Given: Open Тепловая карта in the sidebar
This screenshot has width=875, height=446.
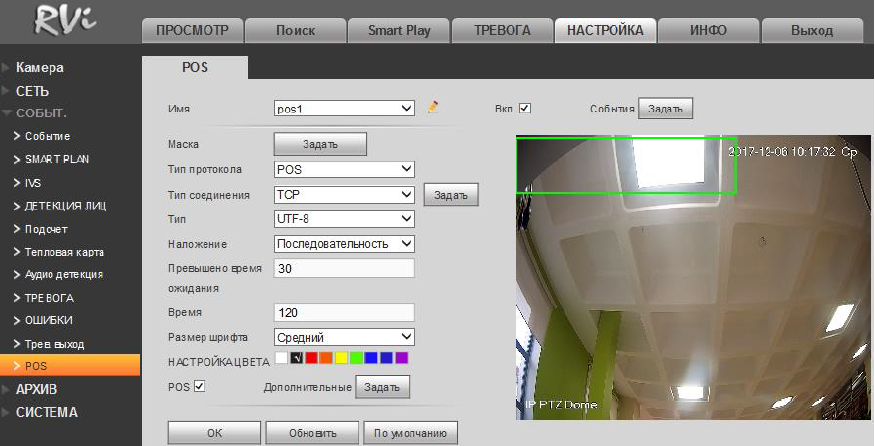Looking at the screenshot, I should click(64, 252).
